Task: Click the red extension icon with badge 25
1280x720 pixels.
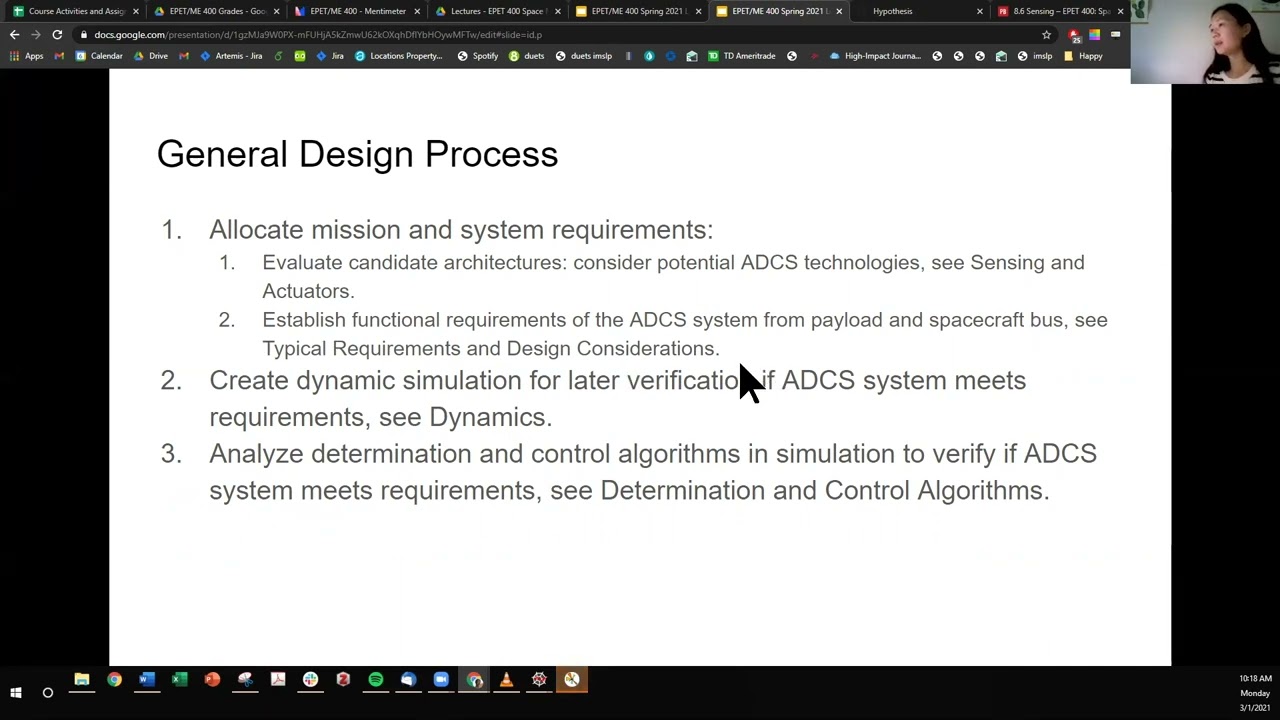Action: click(1074, 35)
